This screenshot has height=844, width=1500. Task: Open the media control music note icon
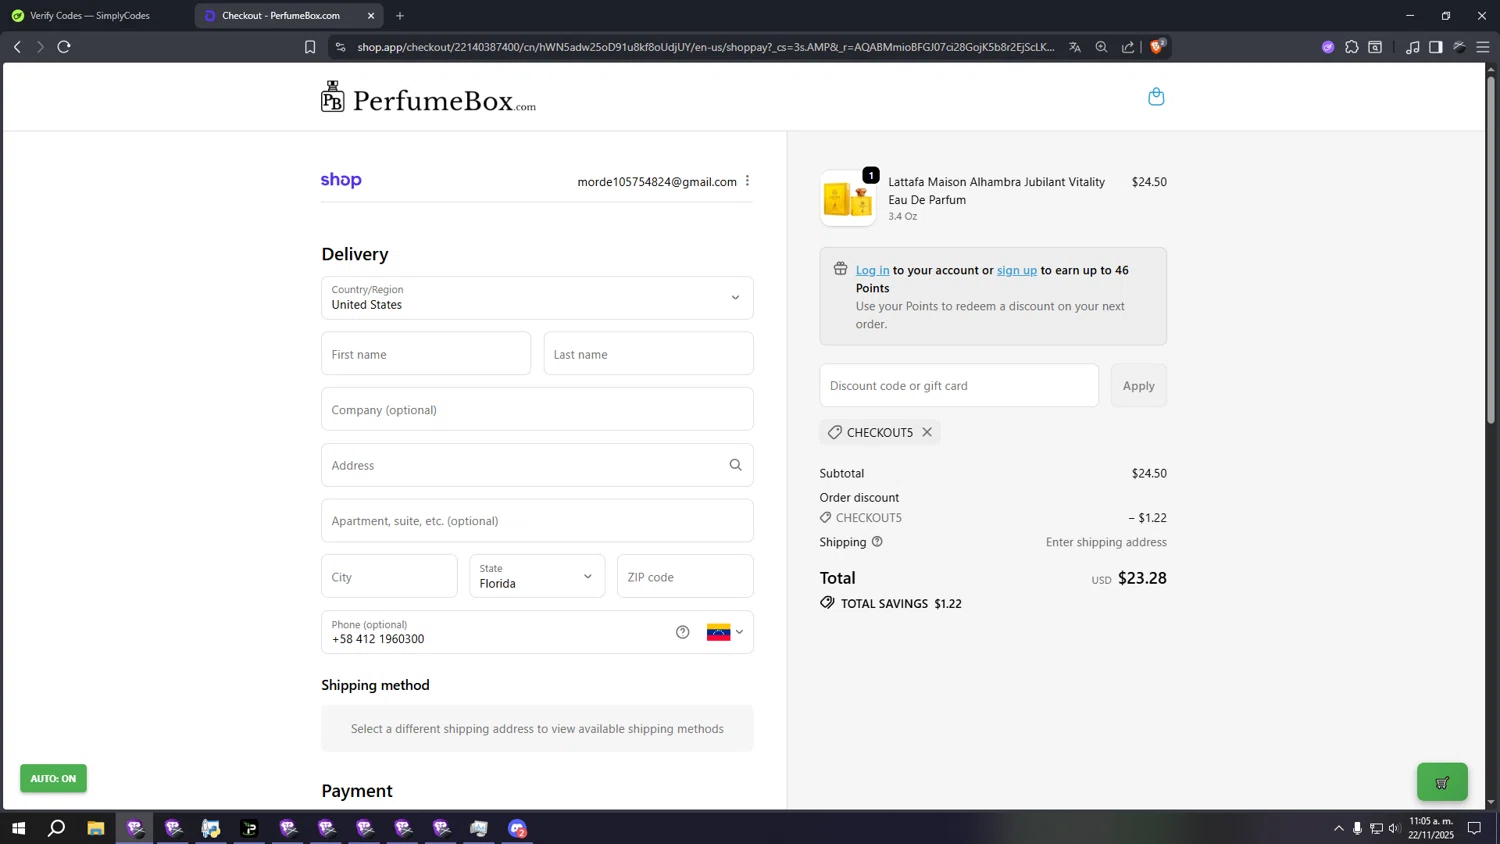click(x=1412, y=47)
